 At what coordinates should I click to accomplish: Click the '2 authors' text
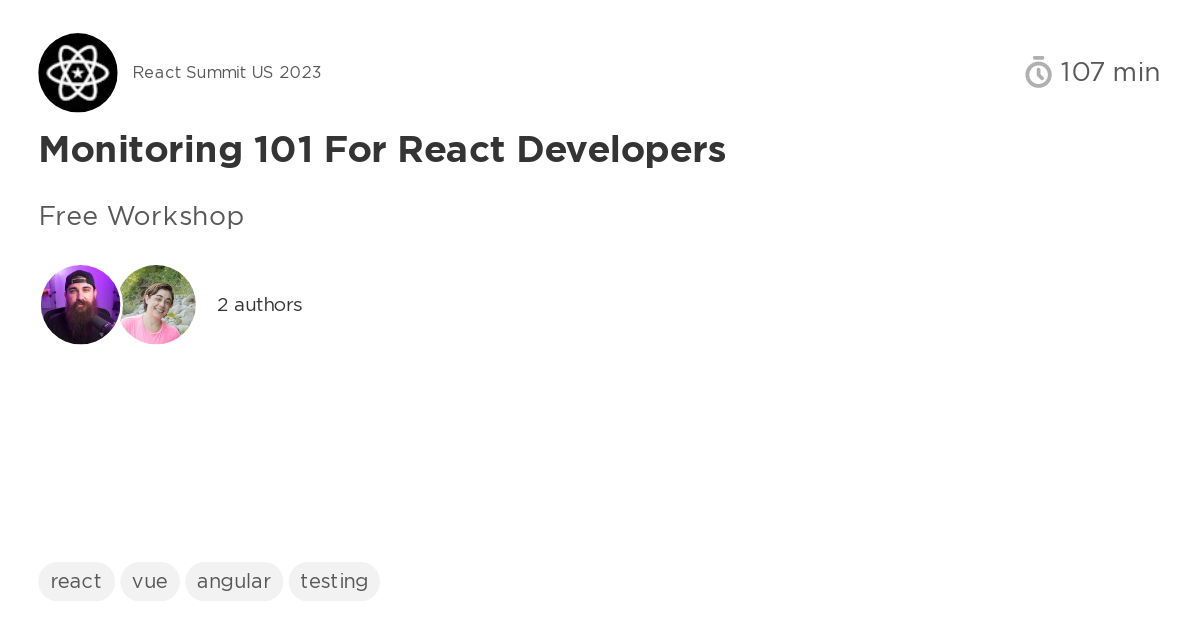pos(259,305)
